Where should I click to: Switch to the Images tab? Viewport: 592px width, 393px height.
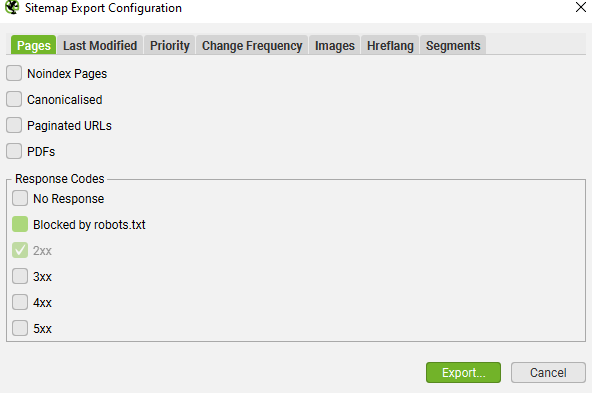335,45
